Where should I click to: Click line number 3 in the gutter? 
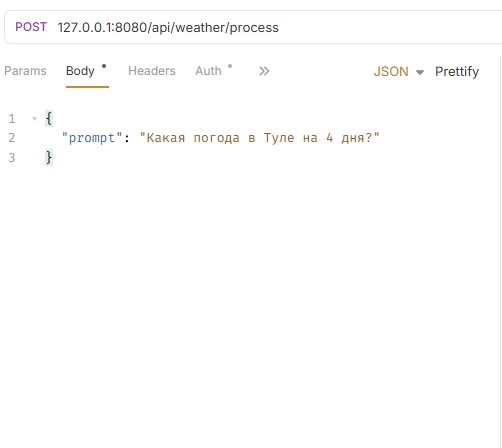[12, 157]
